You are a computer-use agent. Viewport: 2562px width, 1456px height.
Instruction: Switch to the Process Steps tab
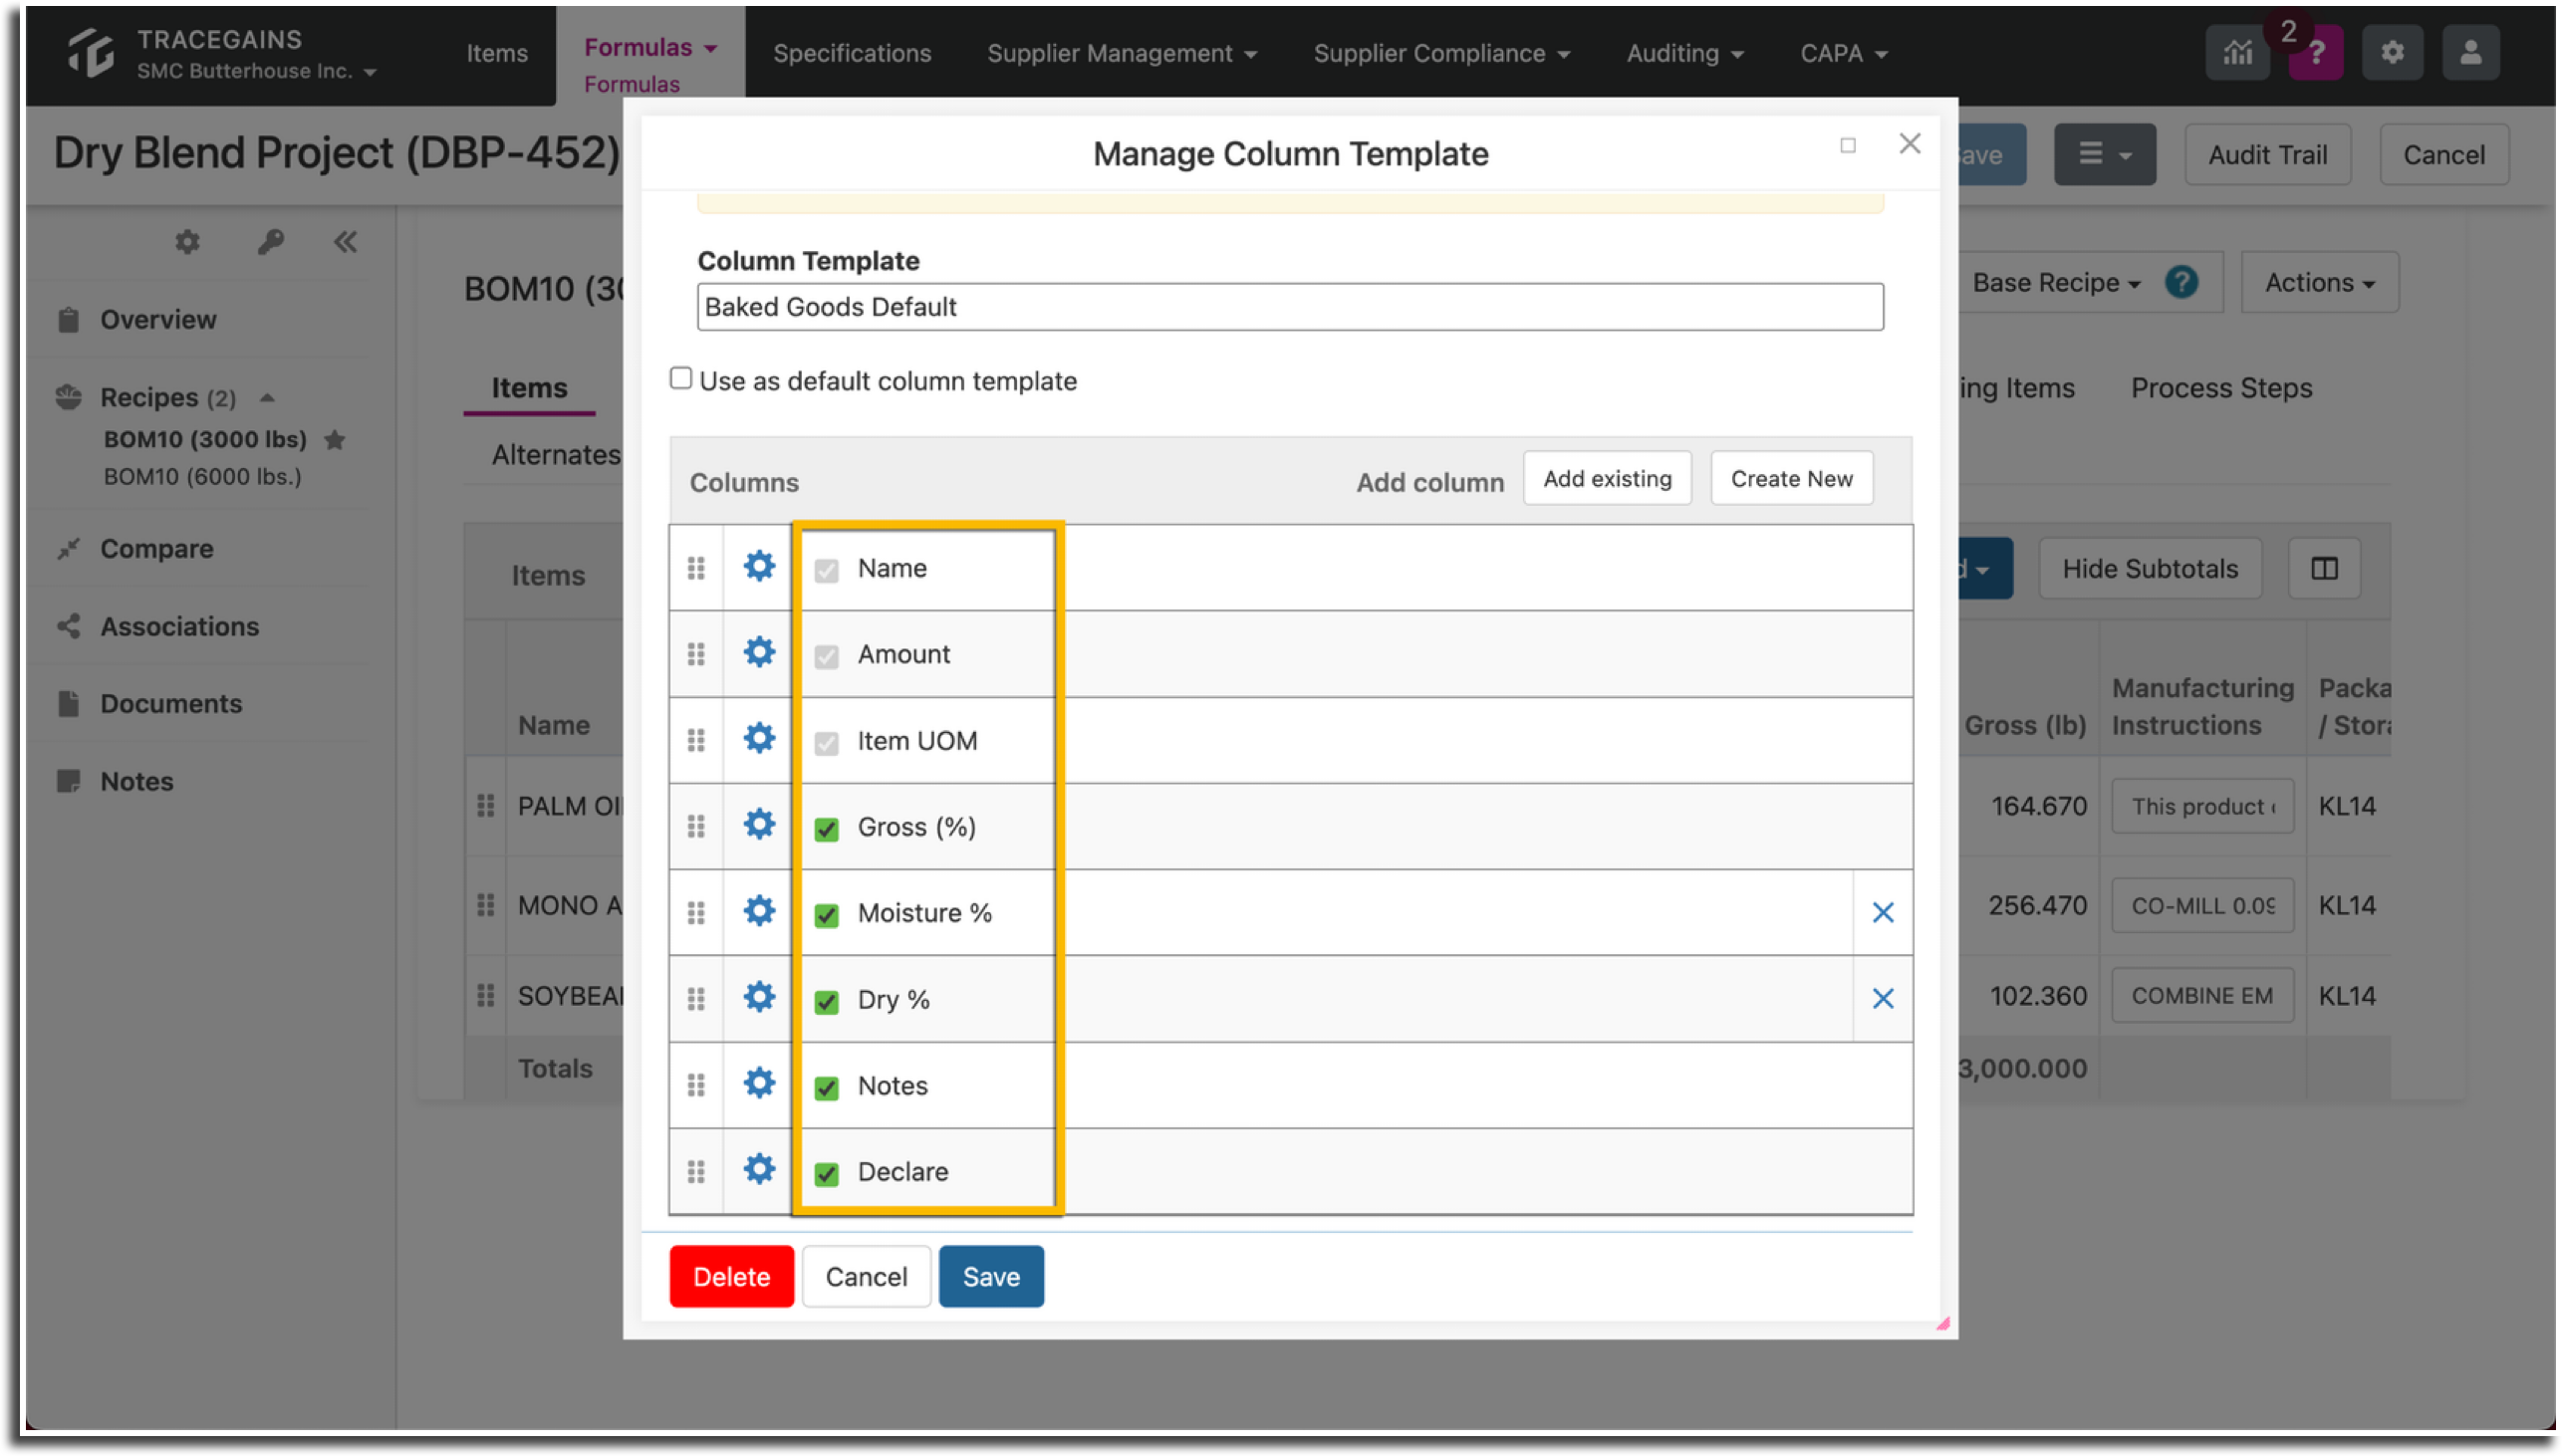[2220, 388]
